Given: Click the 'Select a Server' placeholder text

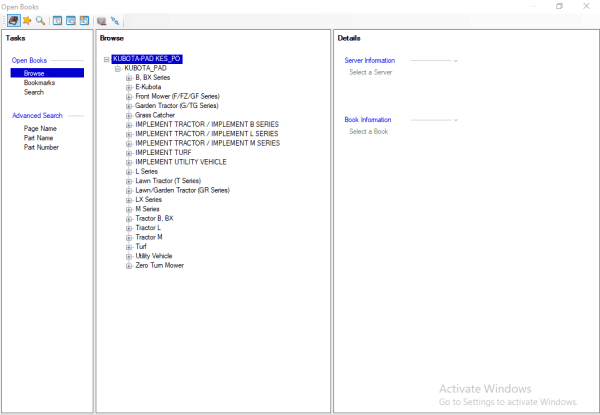Looking at the screenshot, I should (x=370, y=72).
